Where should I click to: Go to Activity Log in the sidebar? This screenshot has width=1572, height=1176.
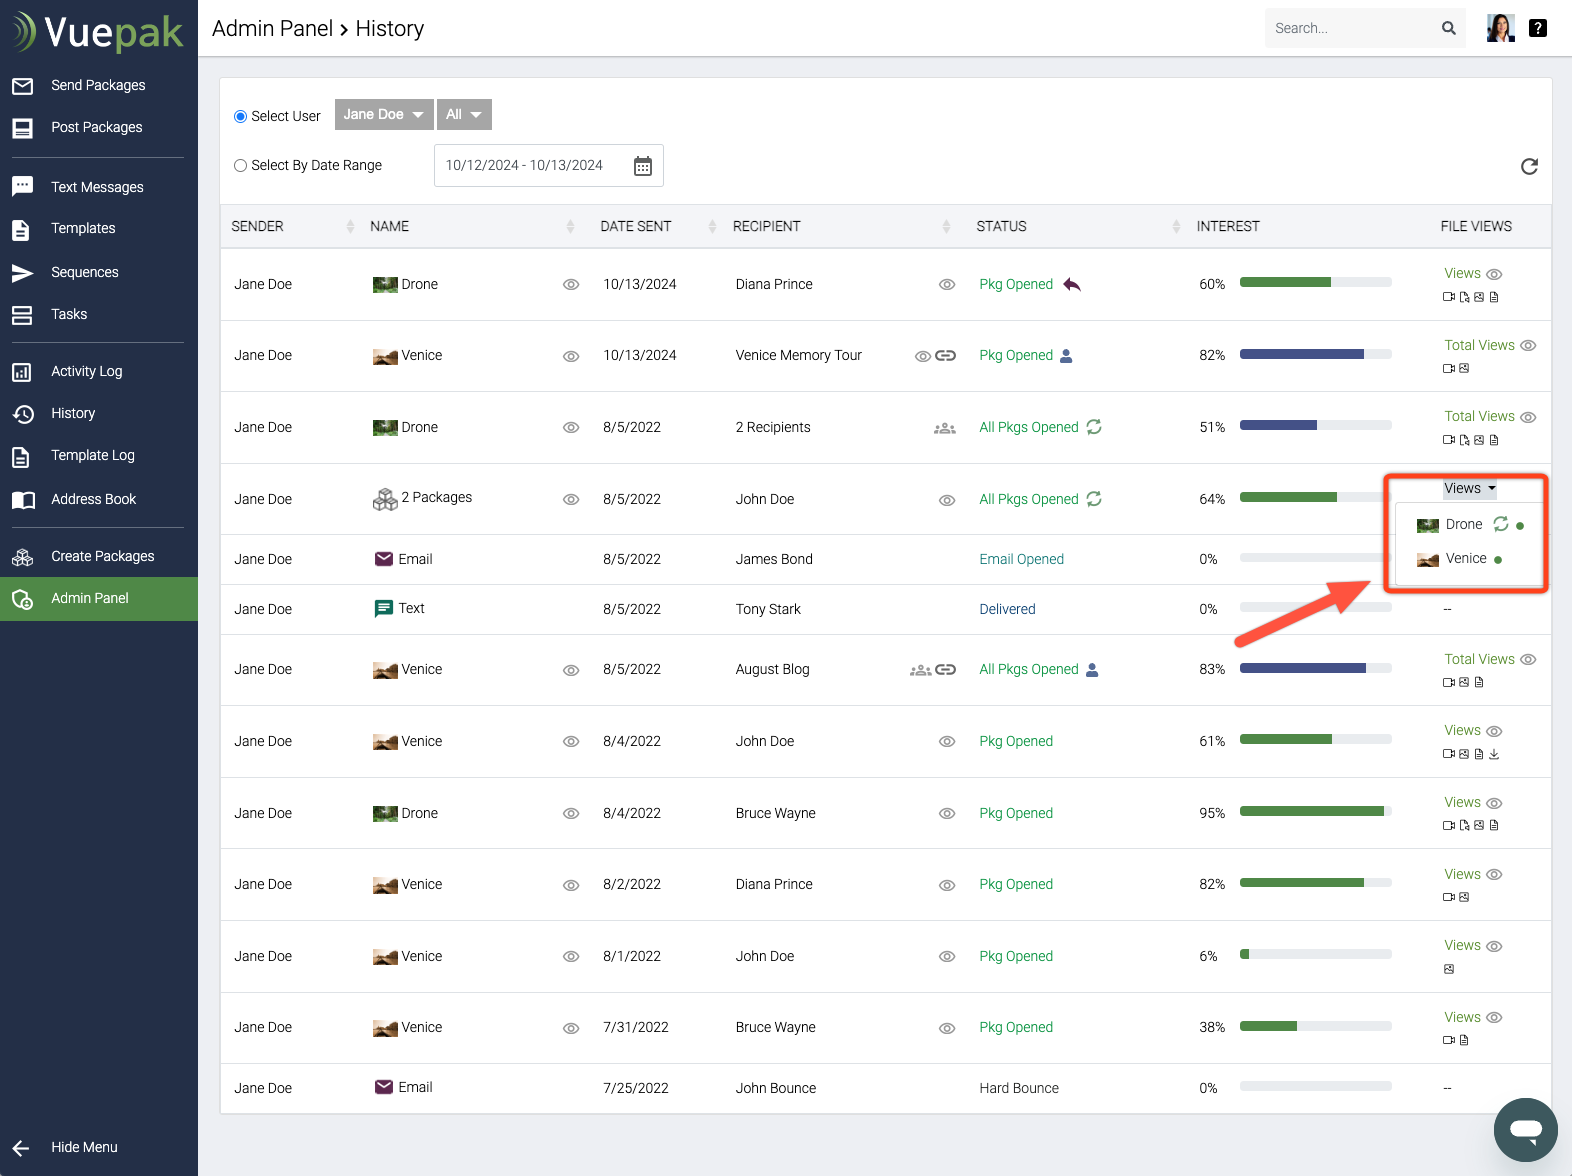coord(87,372)
